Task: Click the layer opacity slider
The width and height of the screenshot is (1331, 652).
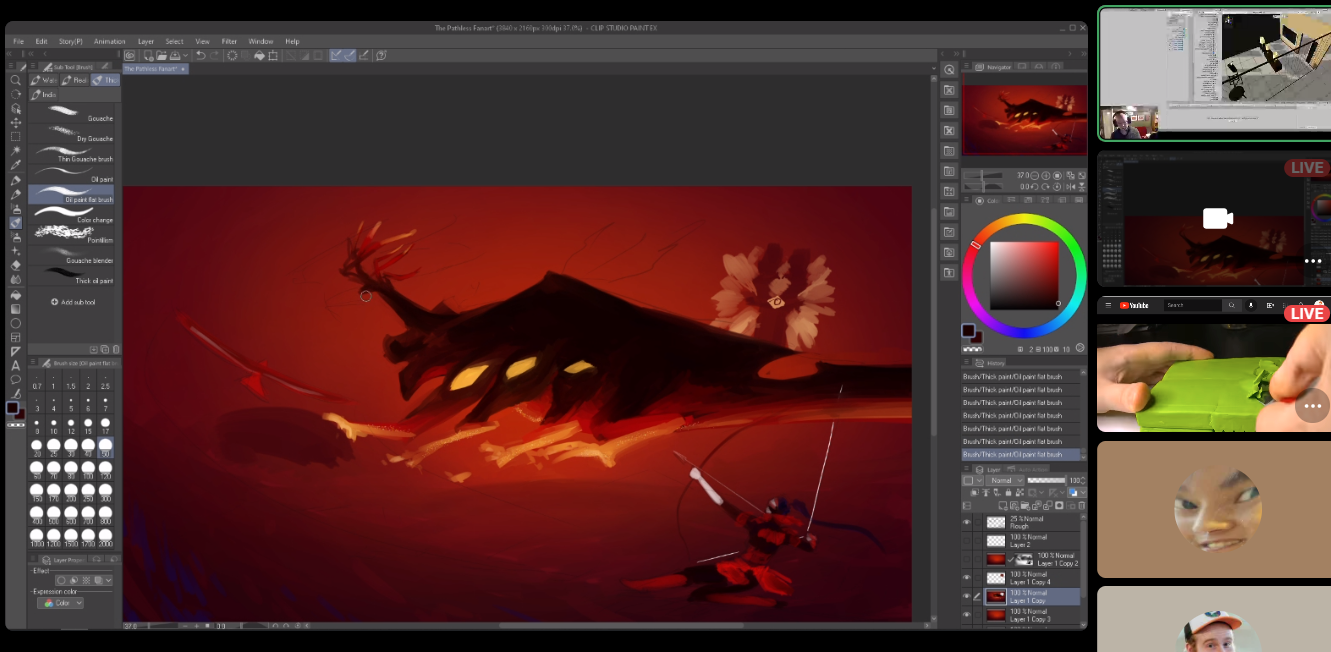Action: point(1046,480)
